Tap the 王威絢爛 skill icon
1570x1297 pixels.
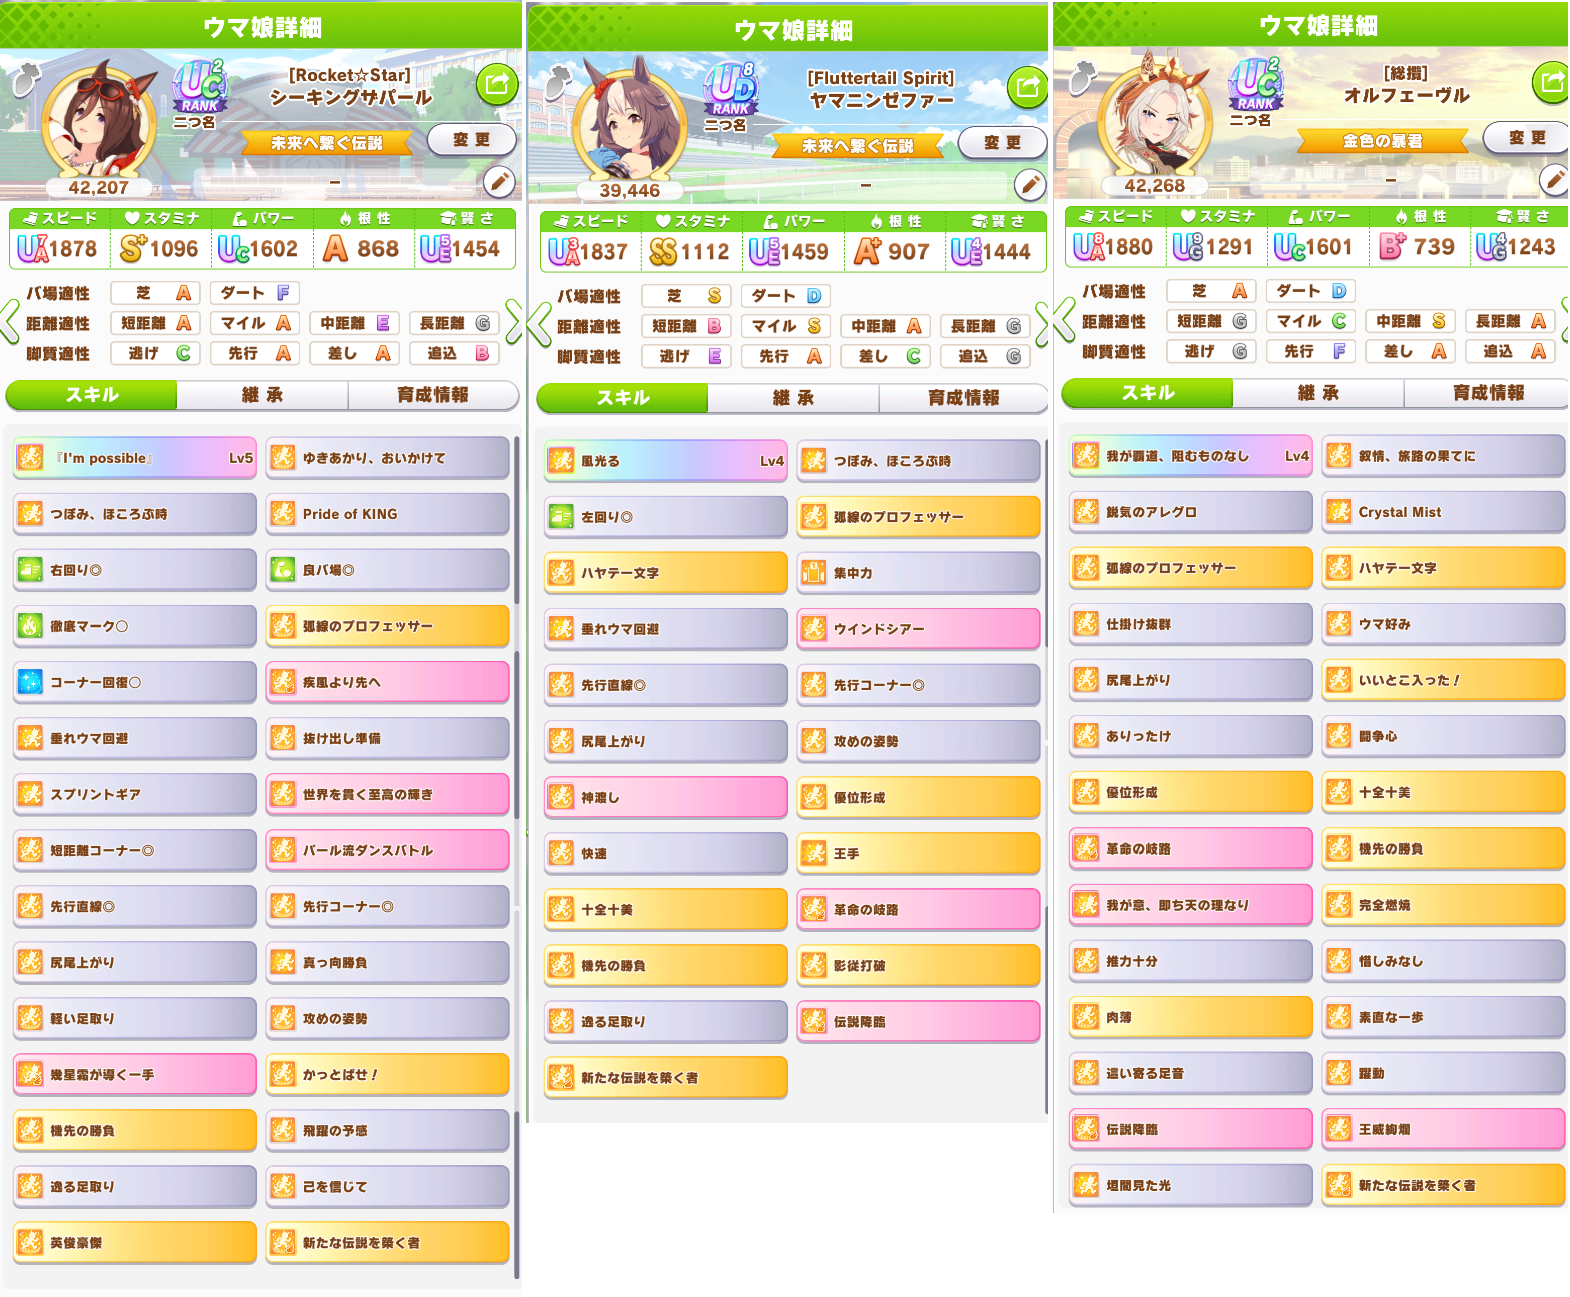coord(1338,1129)
